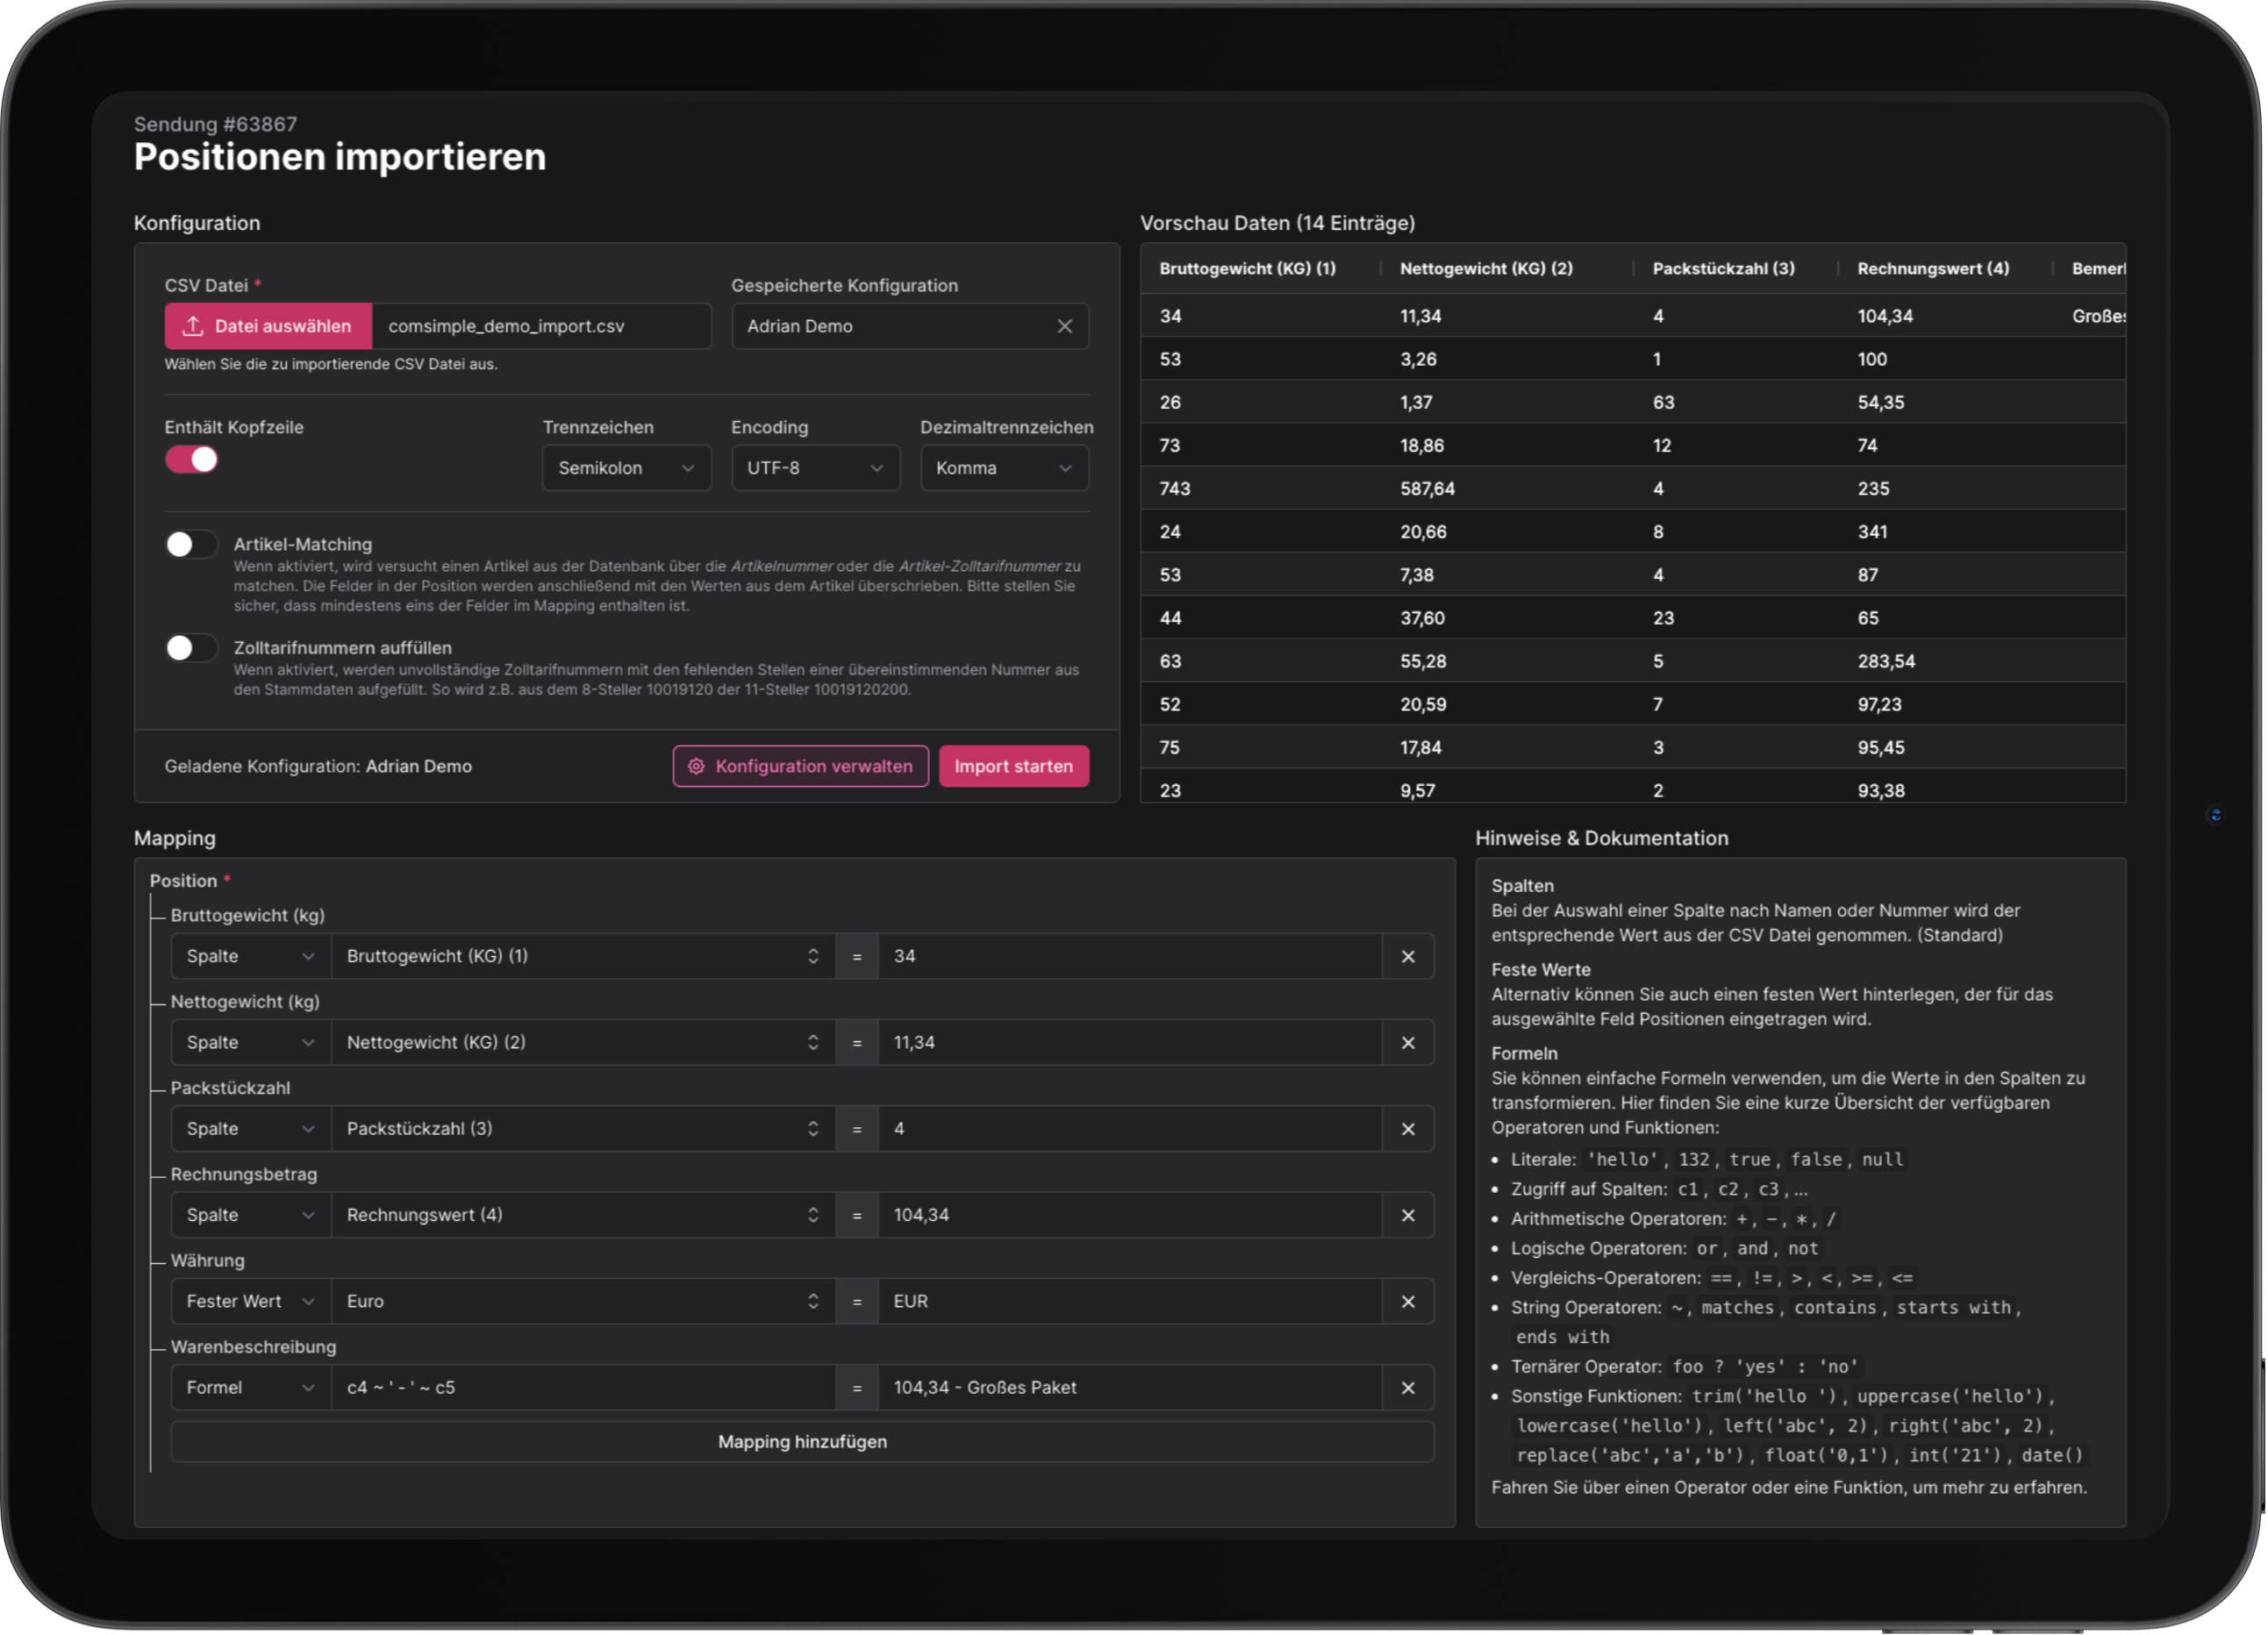The height and width of the screenshot is (1635, 2268).
Task: Click the Rechnungswert (4) column header
Action: click(x=1934, y=268)
